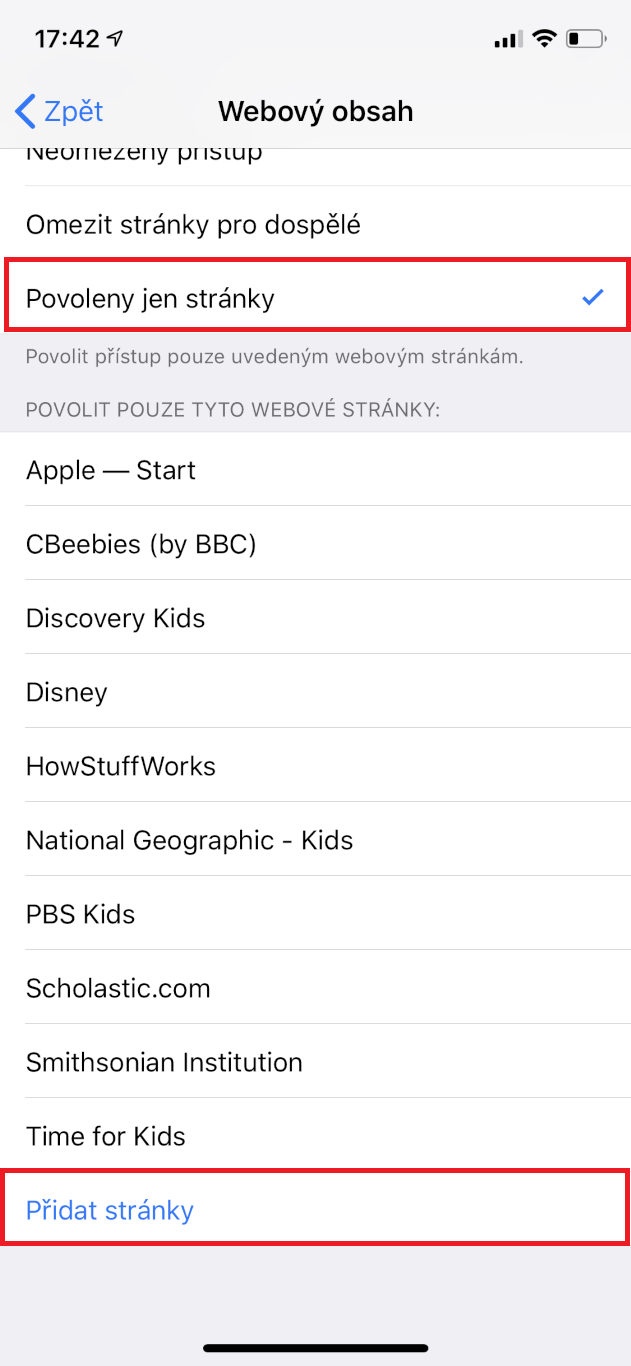Open the Scholastic.com entry
The image size is (631, 1366).
click(118, 988)
